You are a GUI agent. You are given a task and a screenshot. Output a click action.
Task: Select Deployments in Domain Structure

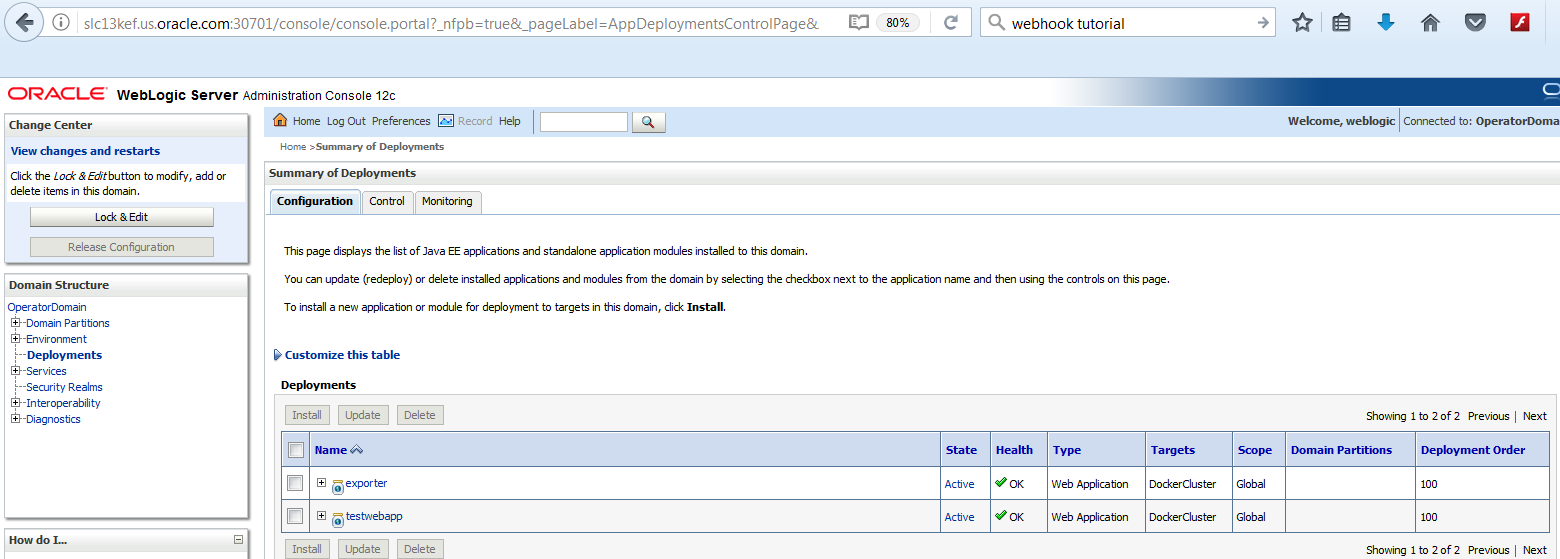coord(64,355)
